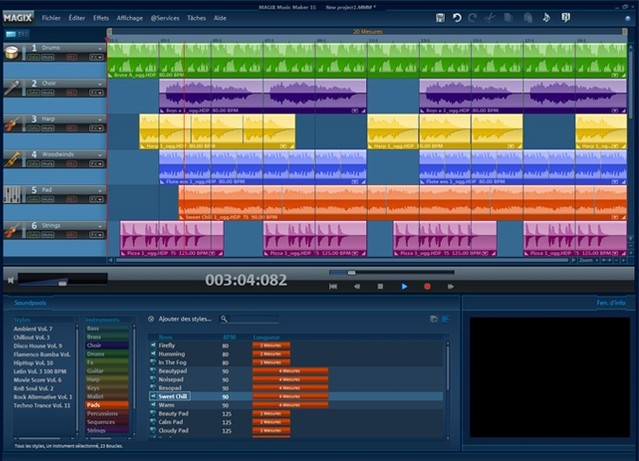Stop playback with the Stop button

[x=380, y=287]
